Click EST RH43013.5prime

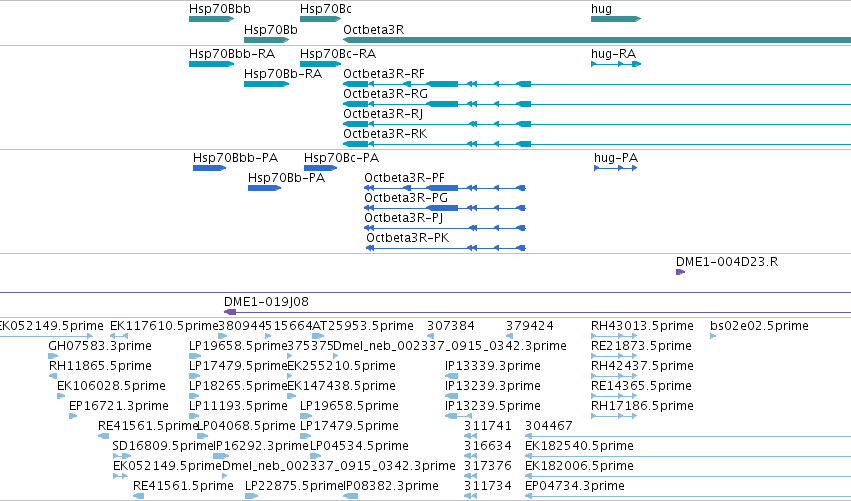tap(614, 337)
